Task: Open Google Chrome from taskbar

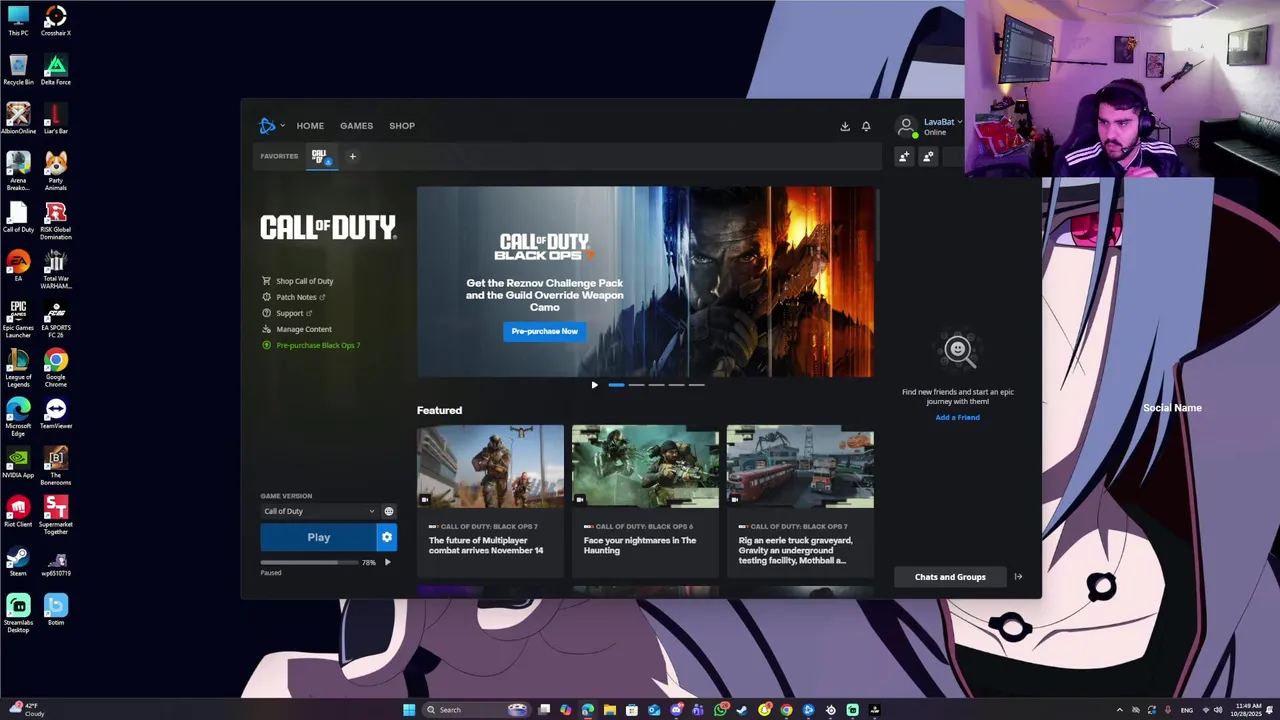Action: coord(786,710)
